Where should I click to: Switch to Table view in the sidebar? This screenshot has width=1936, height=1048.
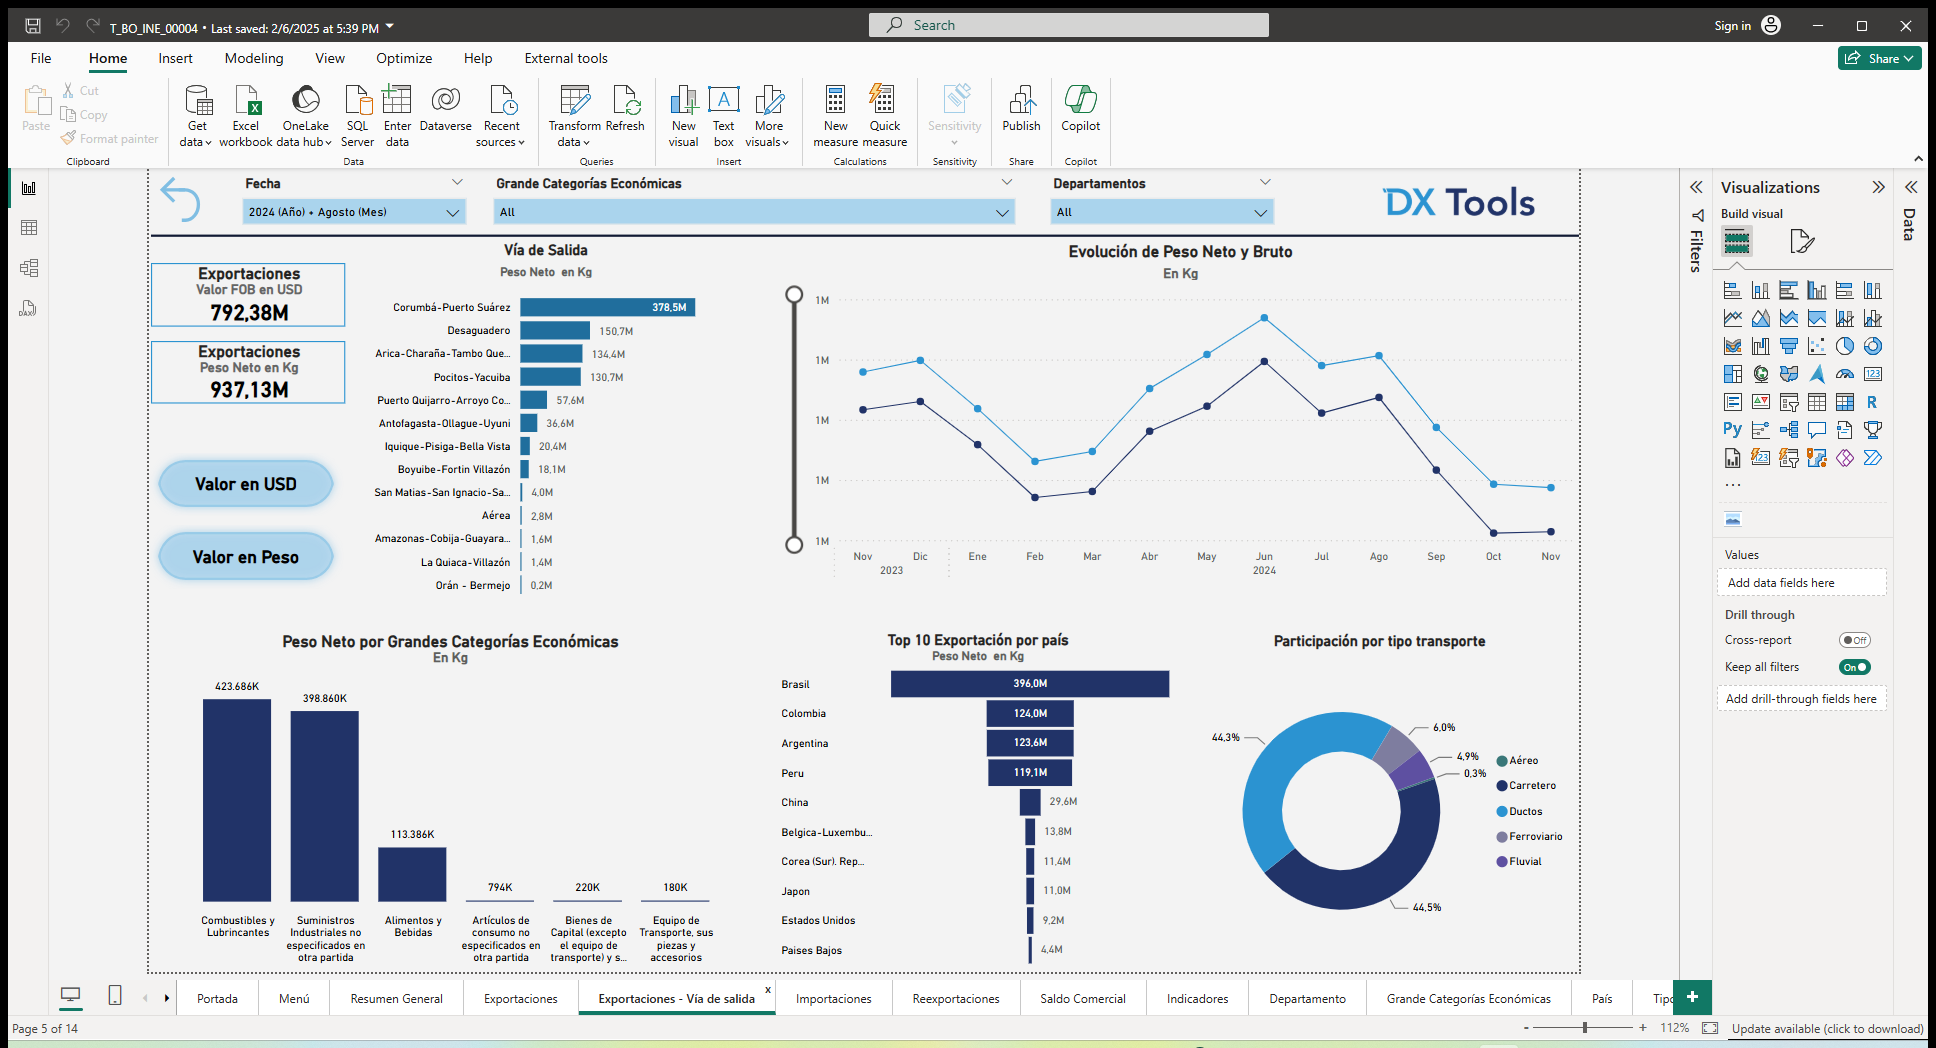pos(28,227)
